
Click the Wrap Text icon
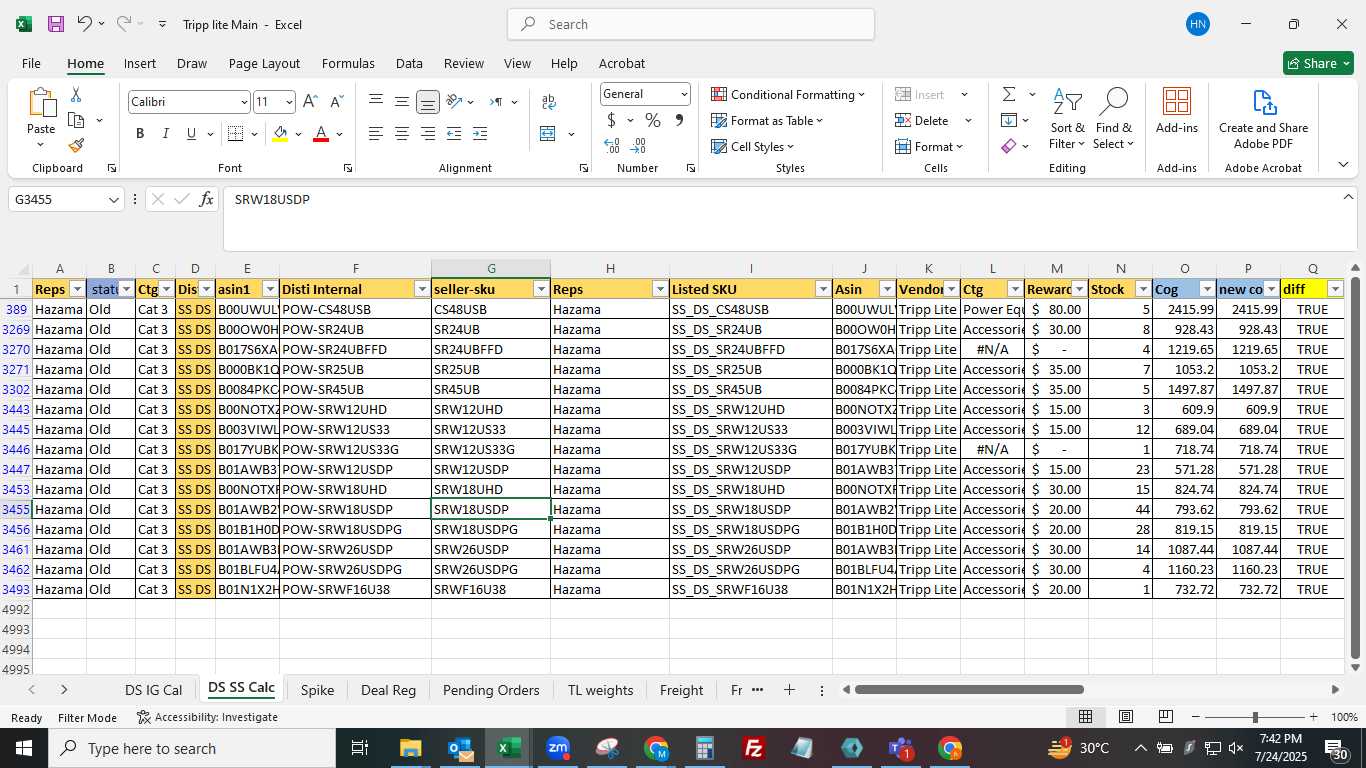(548, 102)
